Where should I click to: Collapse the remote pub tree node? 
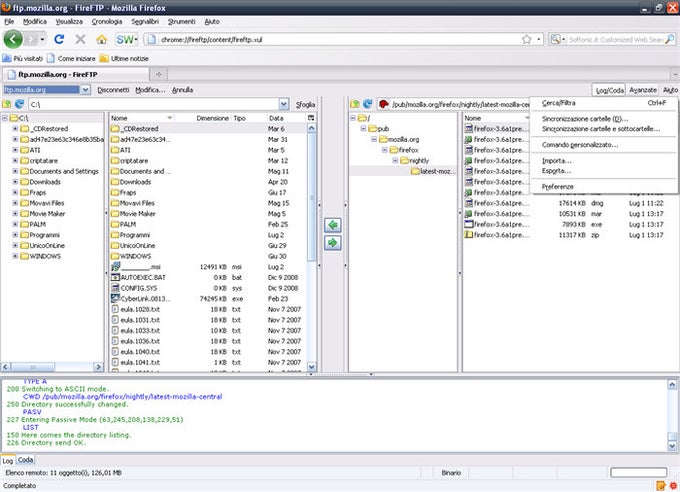363,129
